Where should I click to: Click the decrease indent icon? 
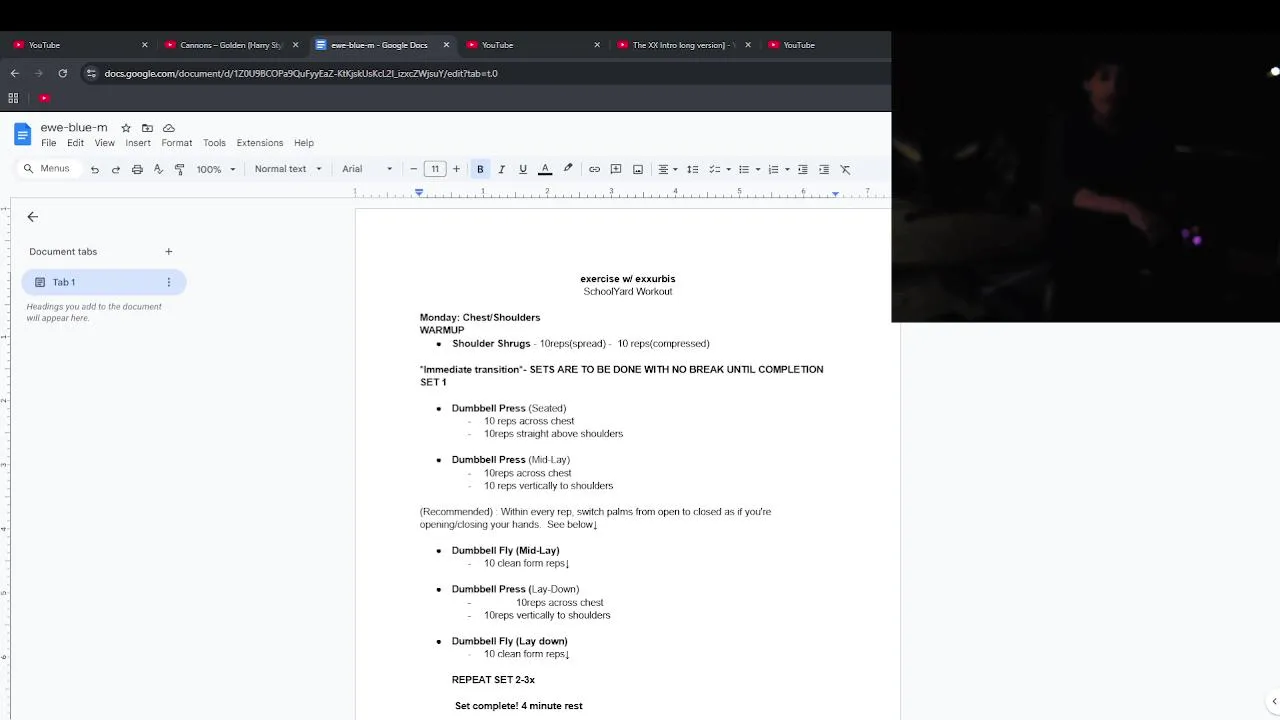802,169
